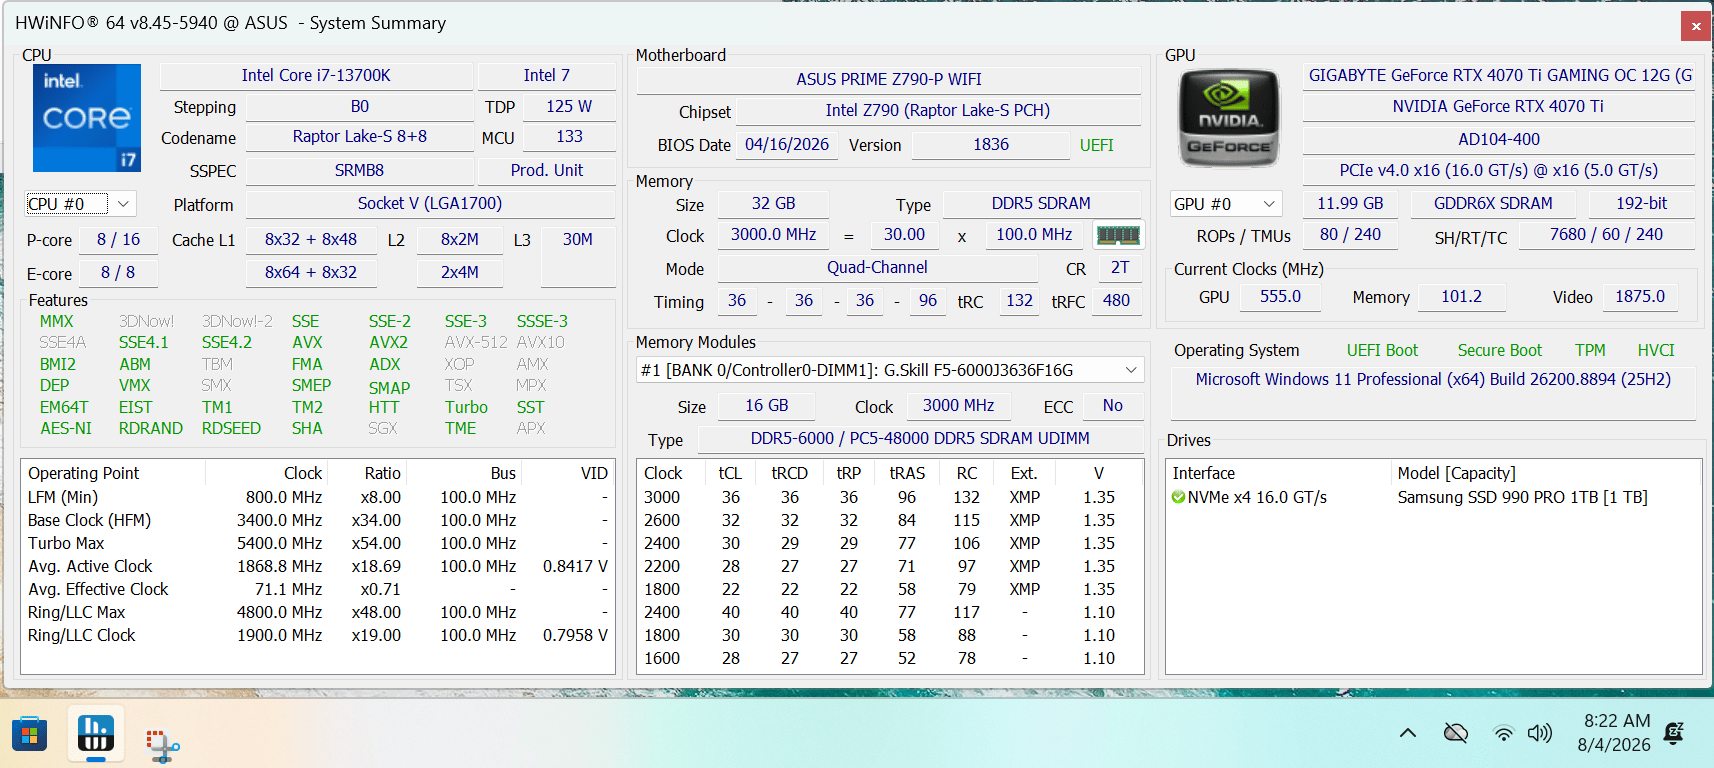This screenshot has width=1714, height=768.
Task: Click the HVCI label
Action: tap(1656, 351)
